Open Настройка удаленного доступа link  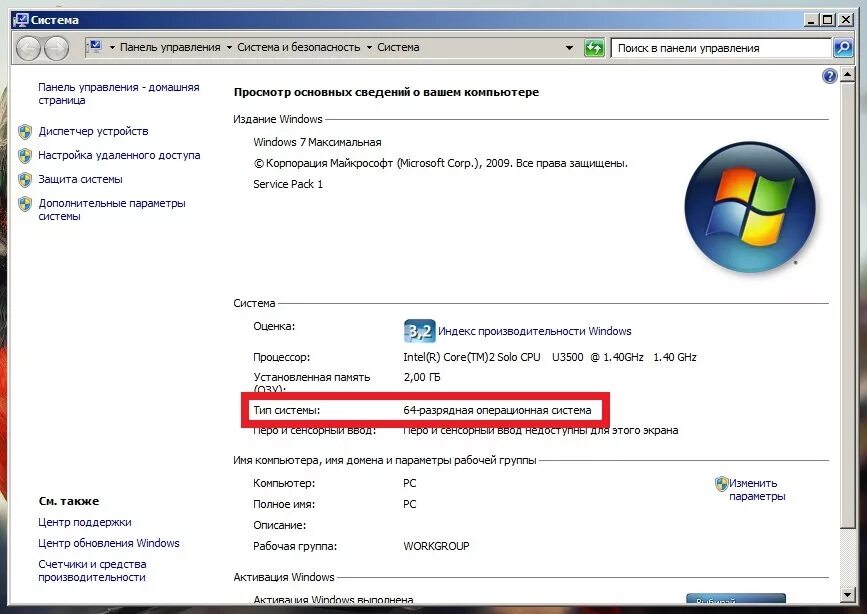click(119, 155)
